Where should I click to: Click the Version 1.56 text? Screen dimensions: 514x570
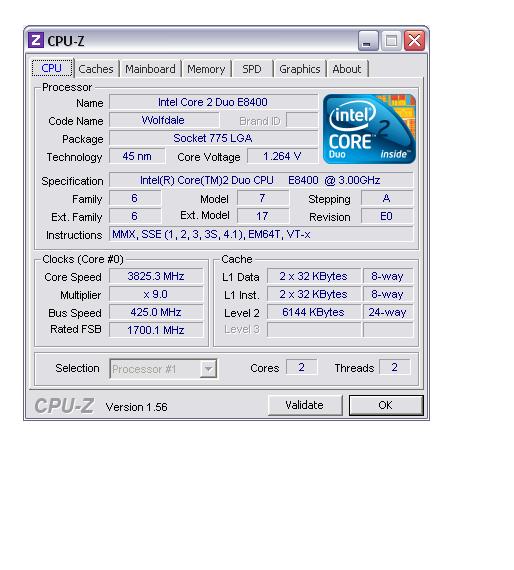137,407
